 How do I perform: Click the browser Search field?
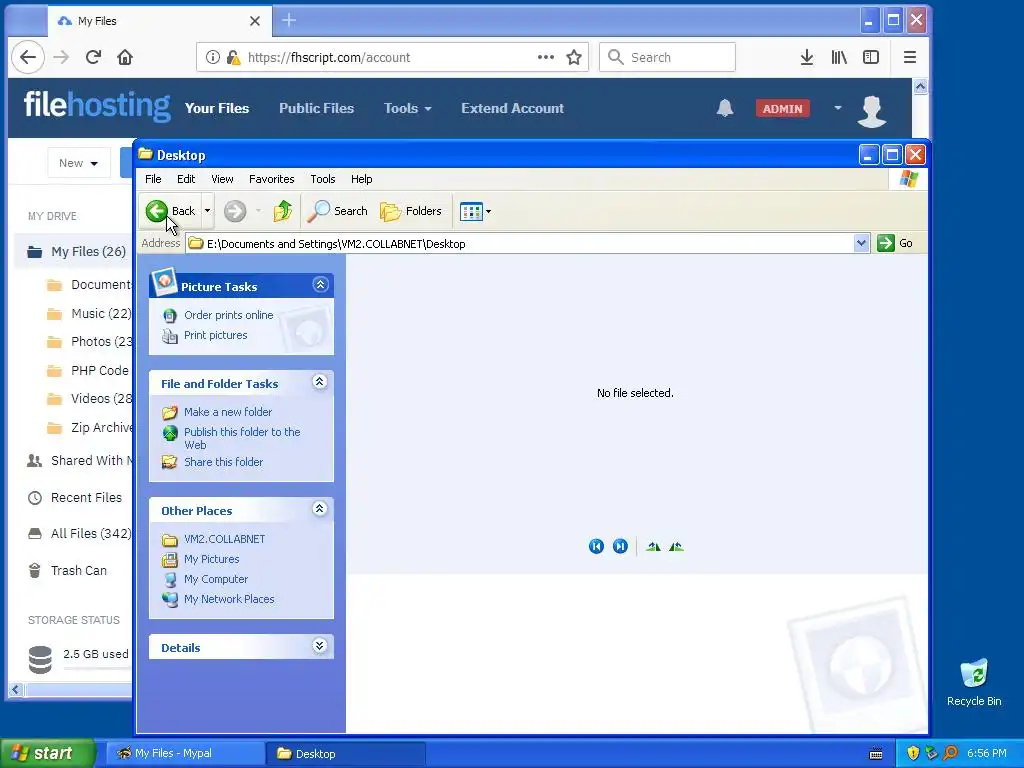tap(667, 57)
